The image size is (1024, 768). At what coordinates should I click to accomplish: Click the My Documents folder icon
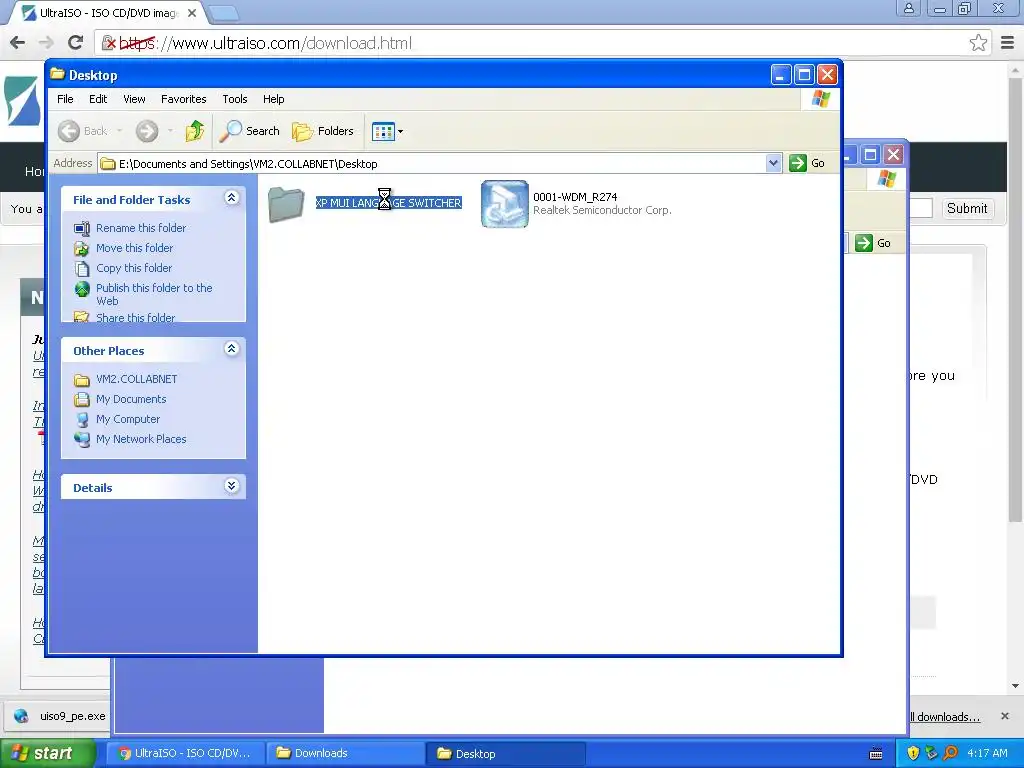tap(82, 400)
